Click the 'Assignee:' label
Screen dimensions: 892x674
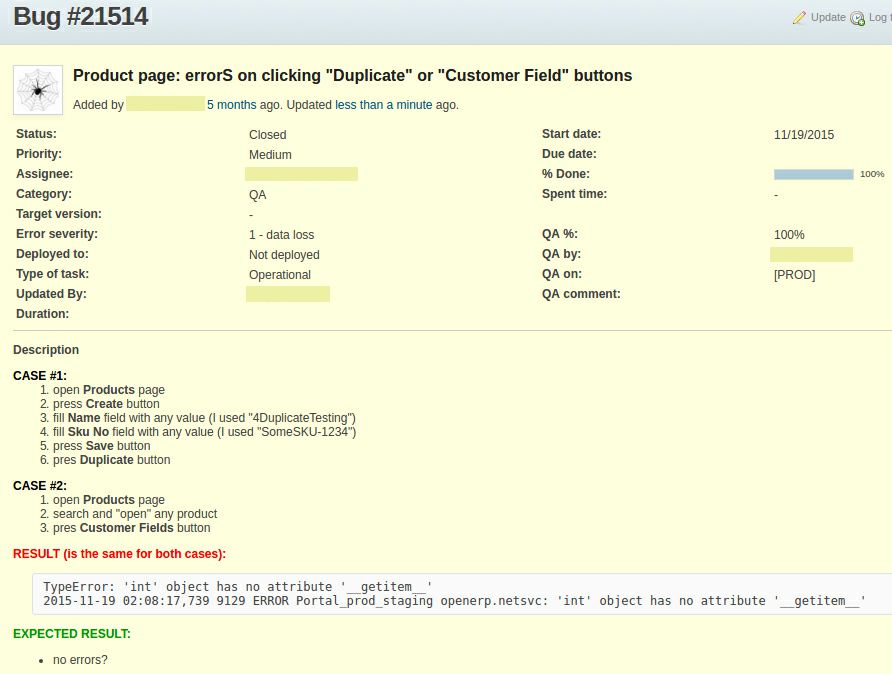tap(44, 174)
